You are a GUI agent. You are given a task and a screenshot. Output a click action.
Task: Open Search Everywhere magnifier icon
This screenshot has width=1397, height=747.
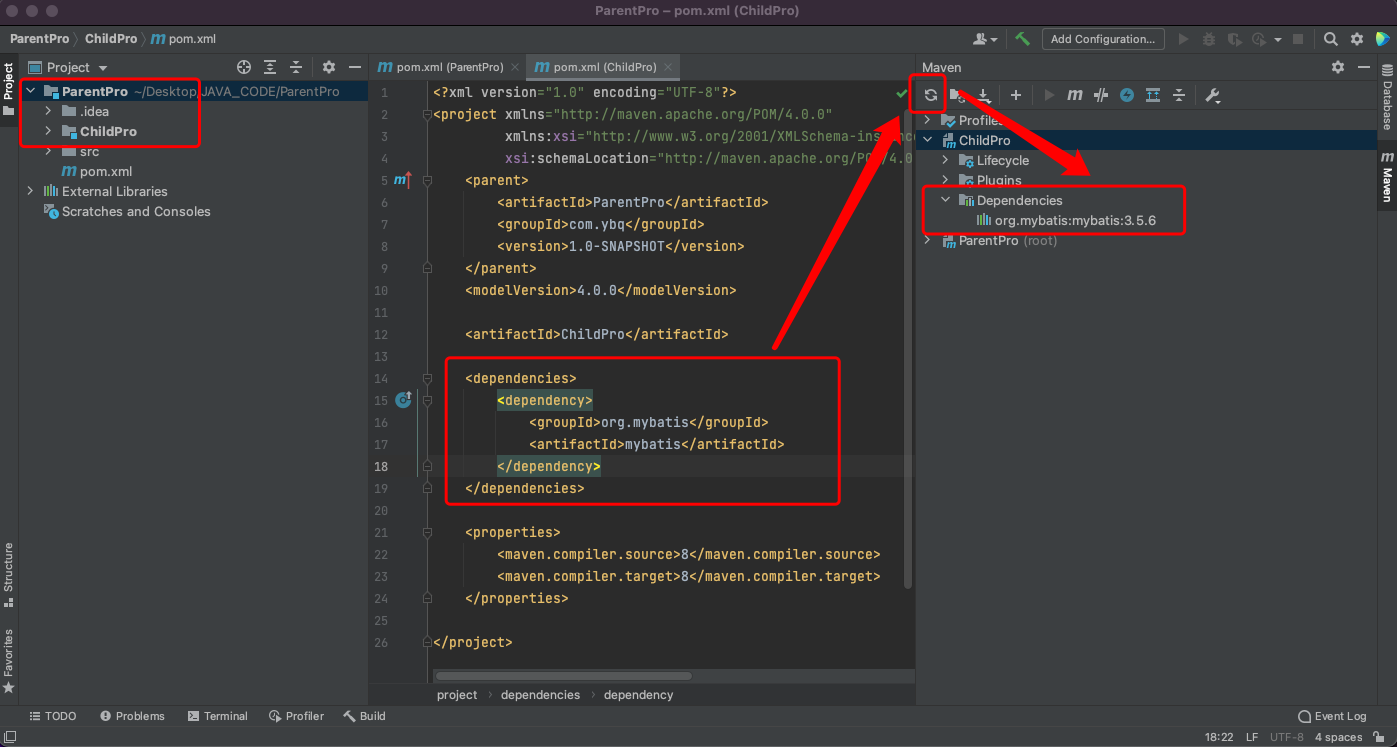tap(1331, 39)
